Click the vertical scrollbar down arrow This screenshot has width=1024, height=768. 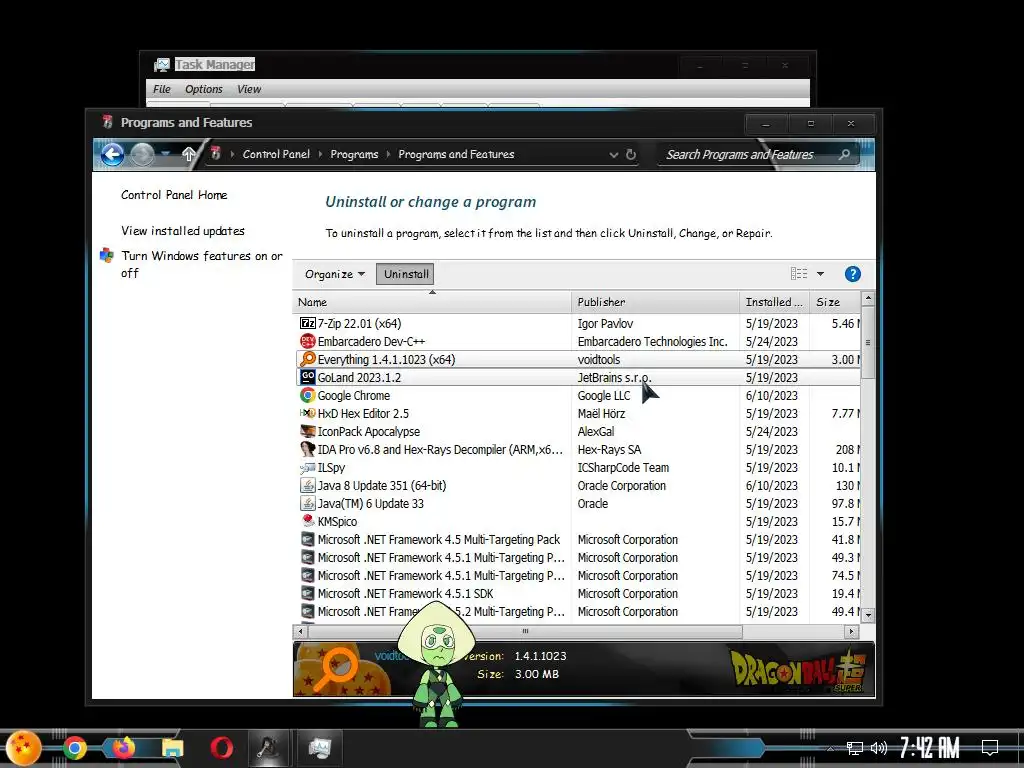tap(868, 615)
